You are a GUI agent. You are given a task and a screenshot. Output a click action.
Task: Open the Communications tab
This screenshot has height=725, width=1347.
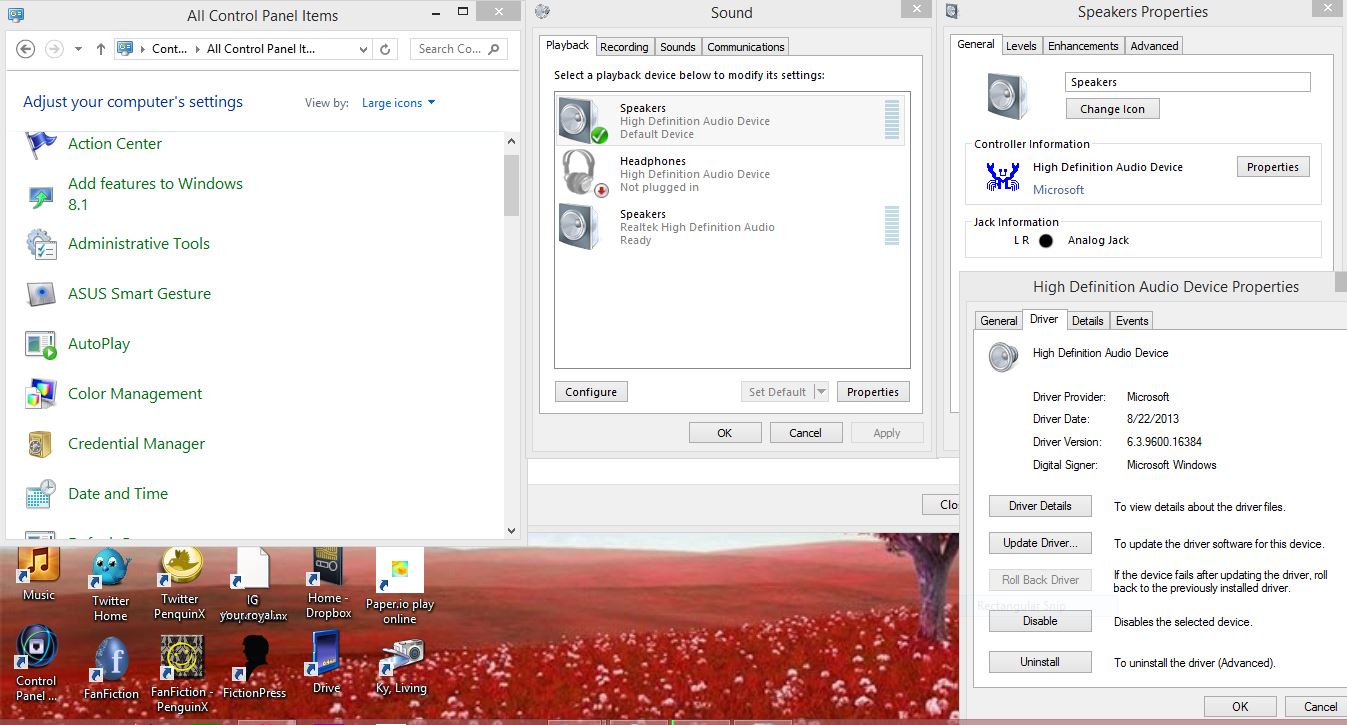746,47
